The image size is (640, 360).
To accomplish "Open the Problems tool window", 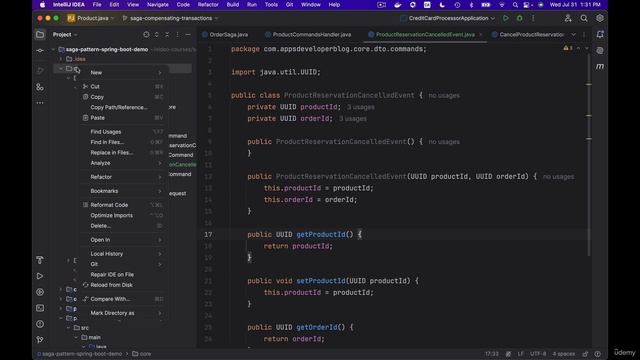I will [40, 324].
